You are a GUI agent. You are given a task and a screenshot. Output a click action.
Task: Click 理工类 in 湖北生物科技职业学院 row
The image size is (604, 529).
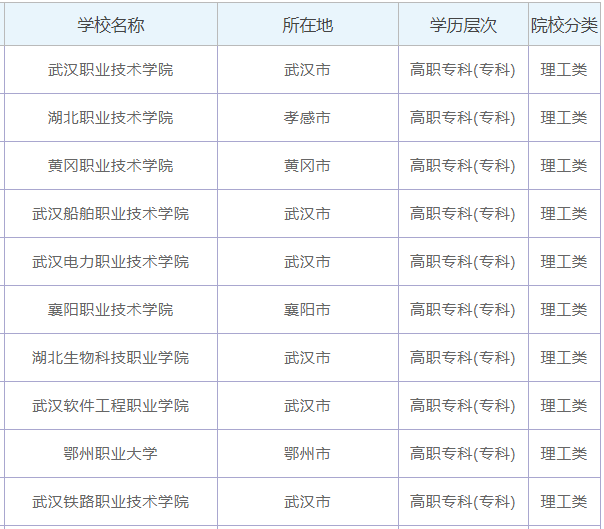click(564, 358)
